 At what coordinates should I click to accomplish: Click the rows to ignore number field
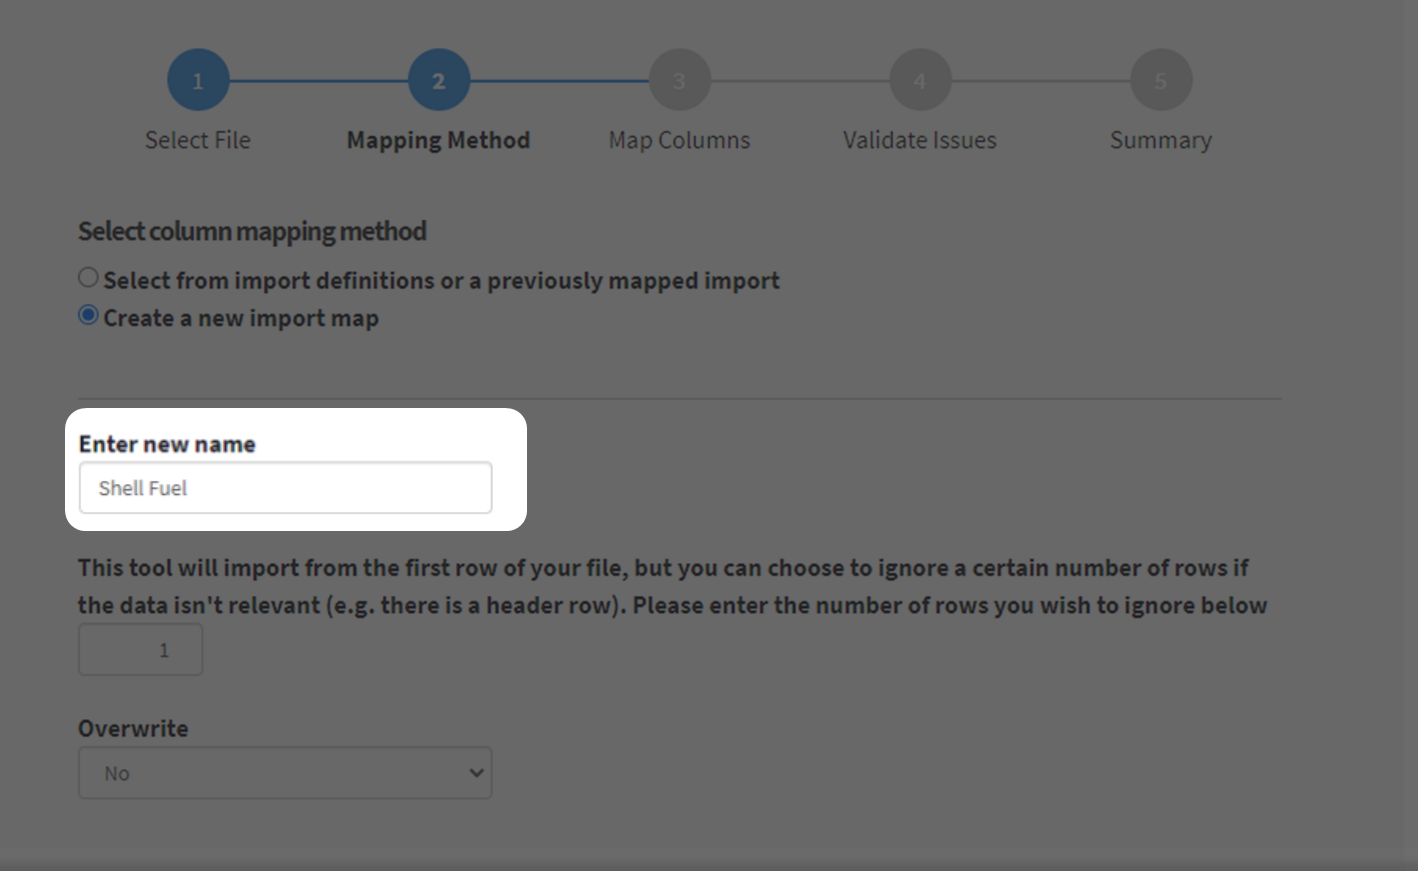click(x=141, y=650)
